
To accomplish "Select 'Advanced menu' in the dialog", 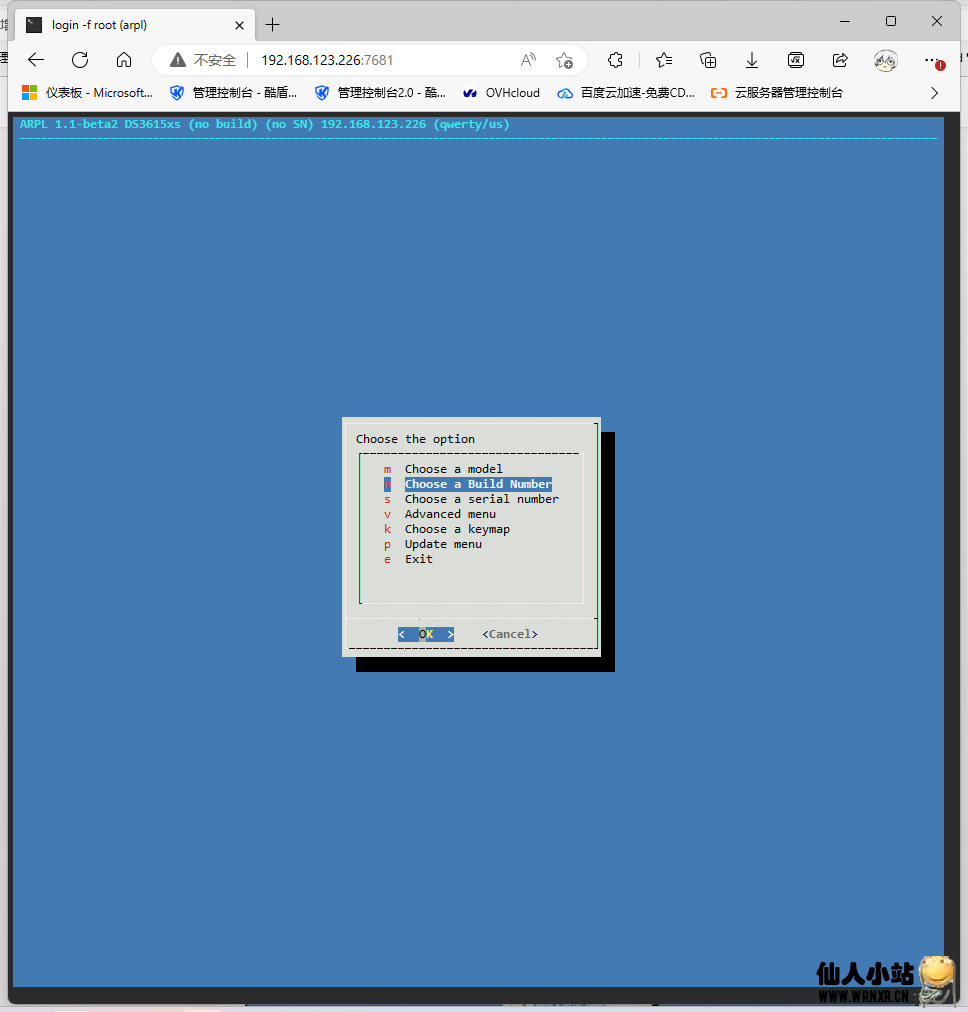I will (x=450, y=514).
